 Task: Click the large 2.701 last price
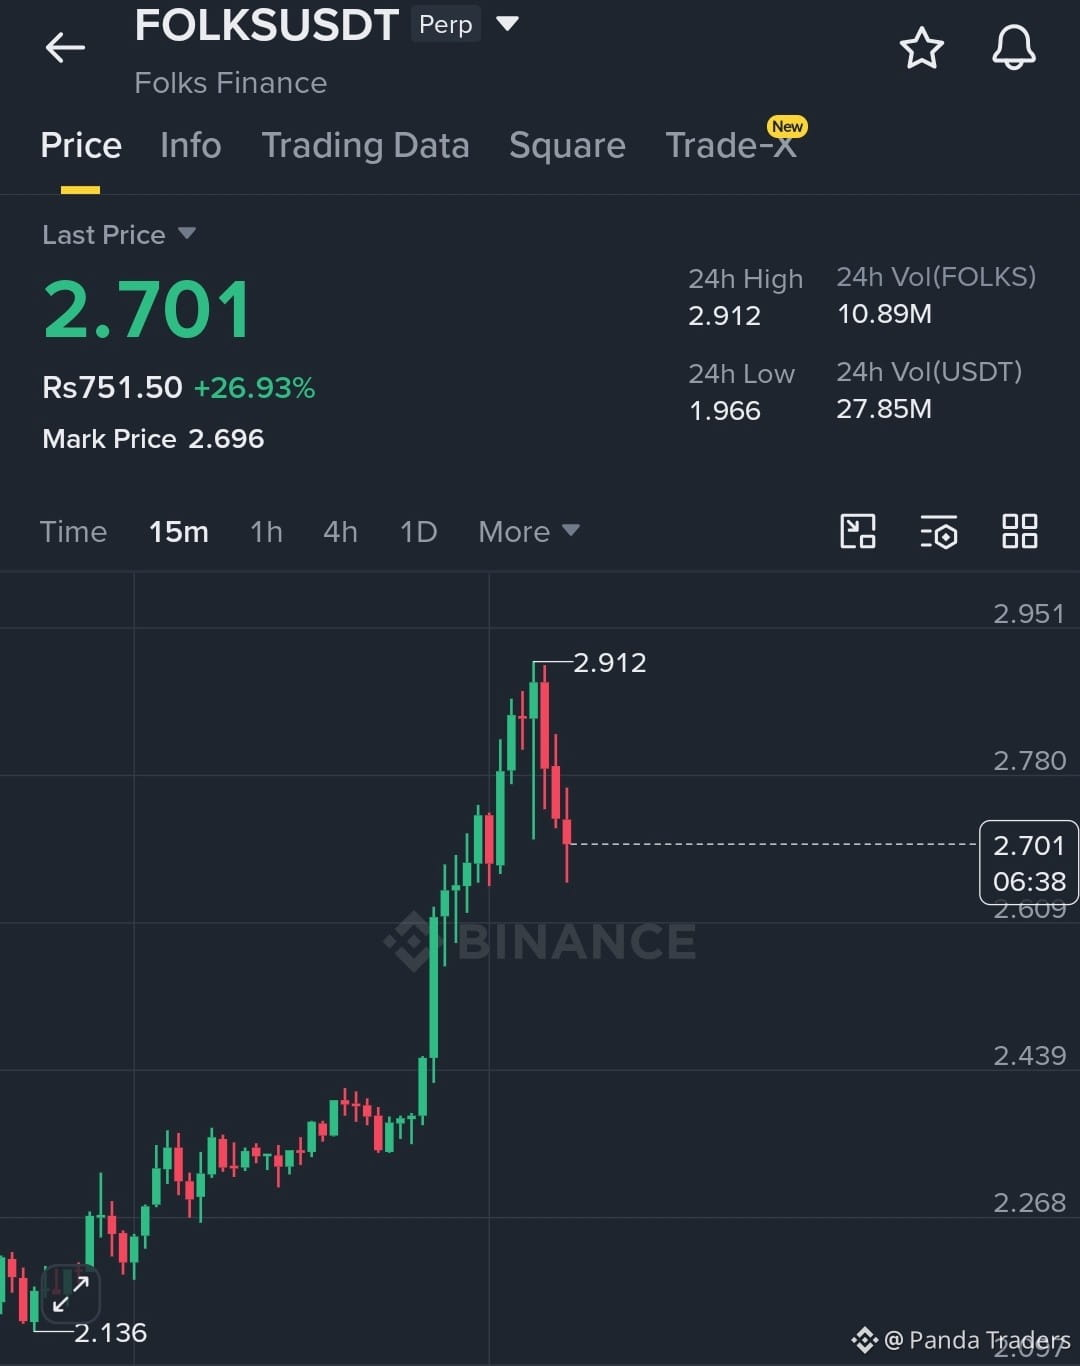(x=148, y=309)
